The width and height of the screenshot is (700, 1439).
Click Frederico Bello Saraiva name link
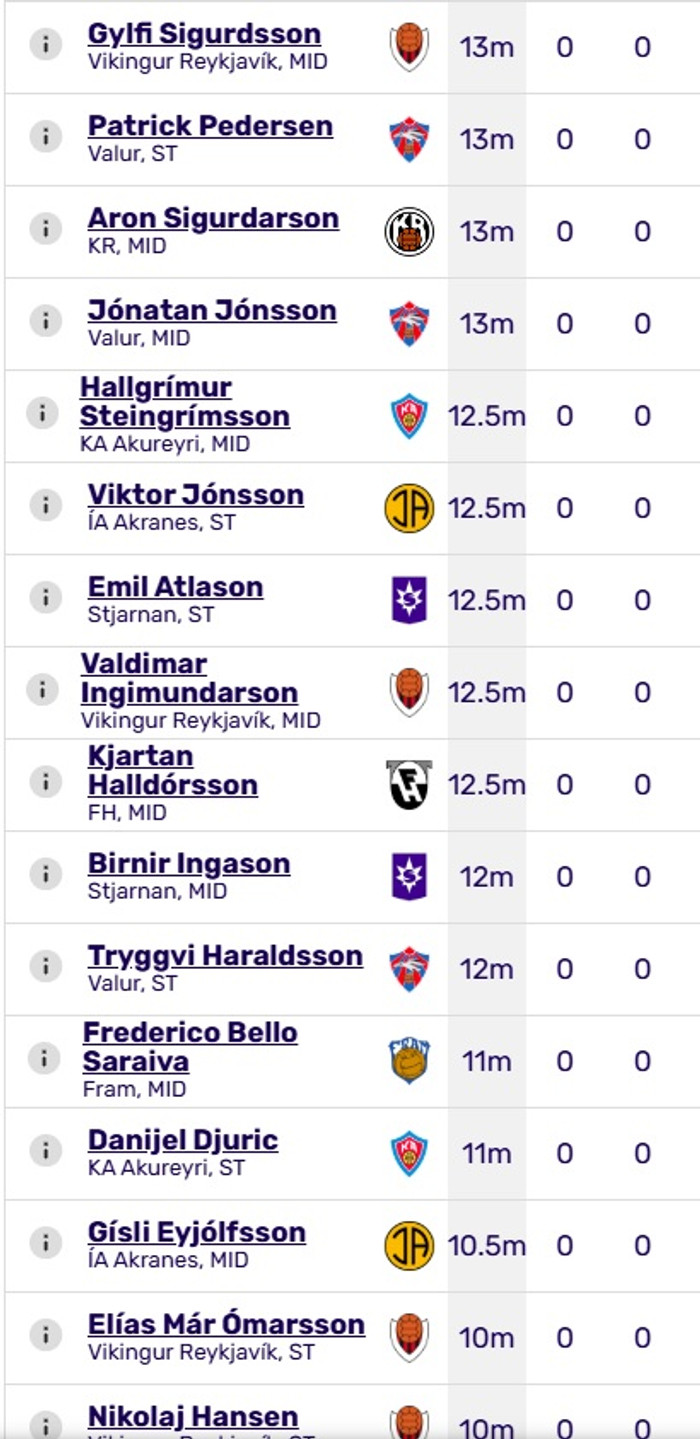189,1046
